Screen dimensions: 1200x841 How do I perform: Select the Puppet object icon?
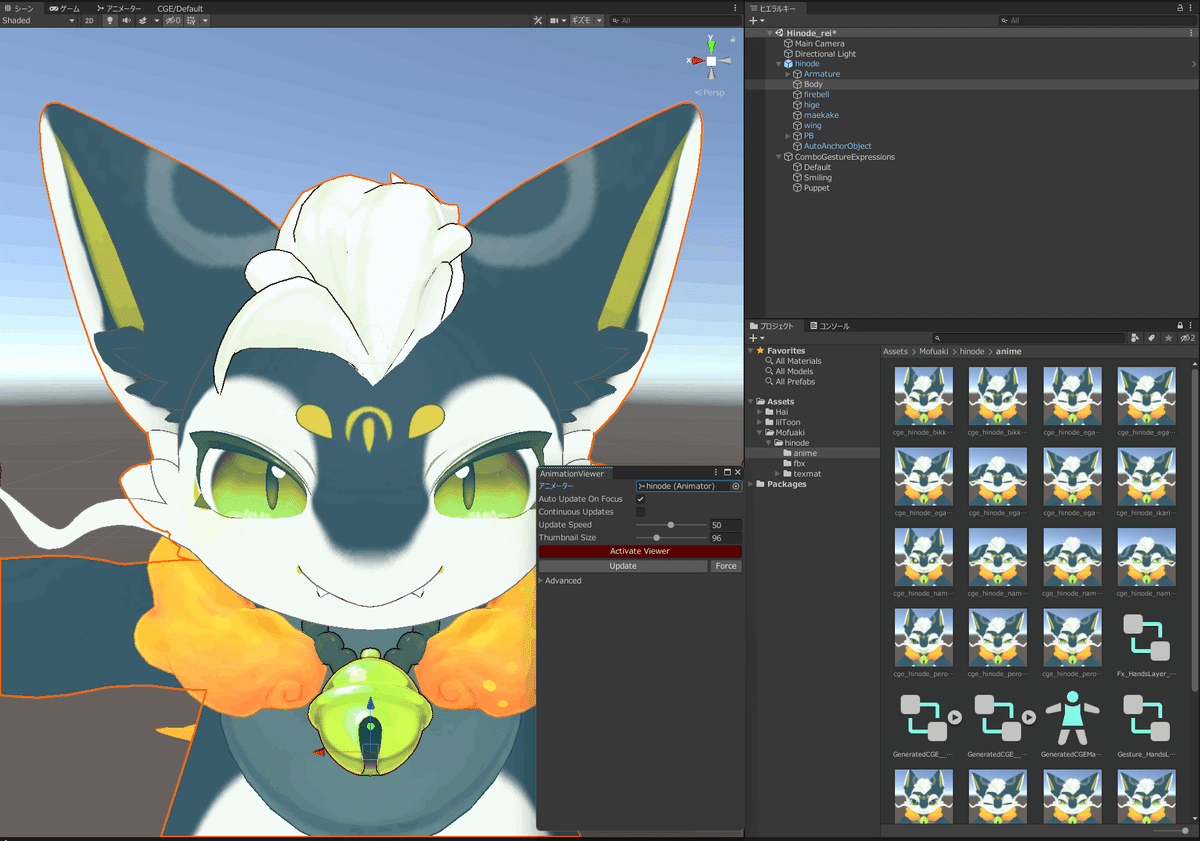pyautogui.click(x=798, y=188)
